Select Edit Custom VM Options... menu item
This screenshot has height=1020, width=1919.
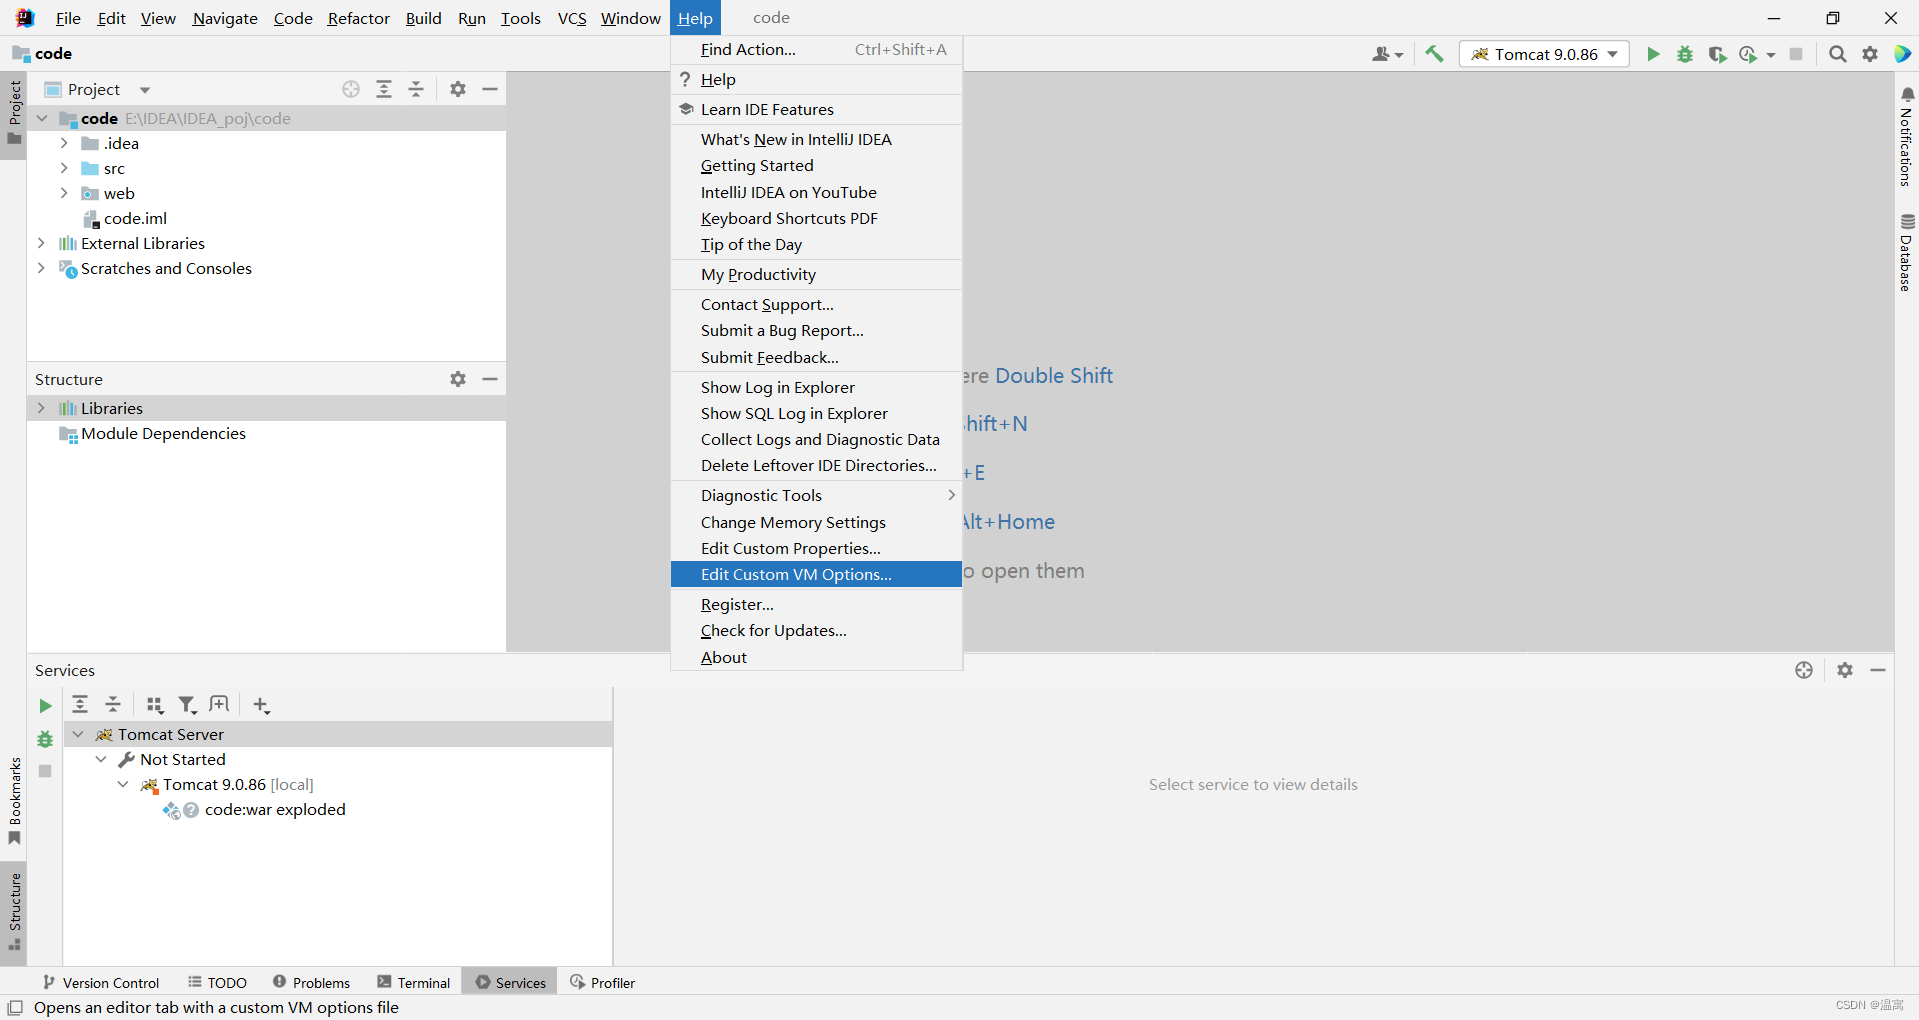pos(816,574)
